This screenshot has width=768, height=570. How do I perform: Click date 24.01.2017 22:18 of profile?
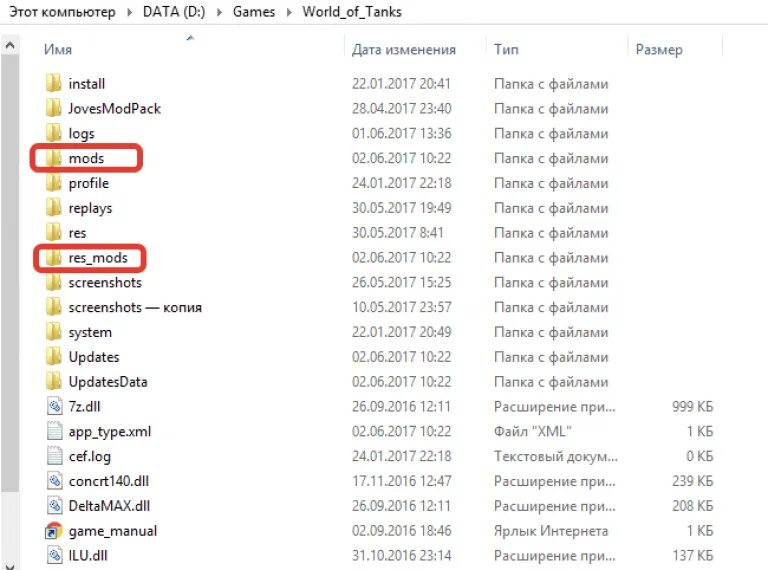click(x=401, y=183)
